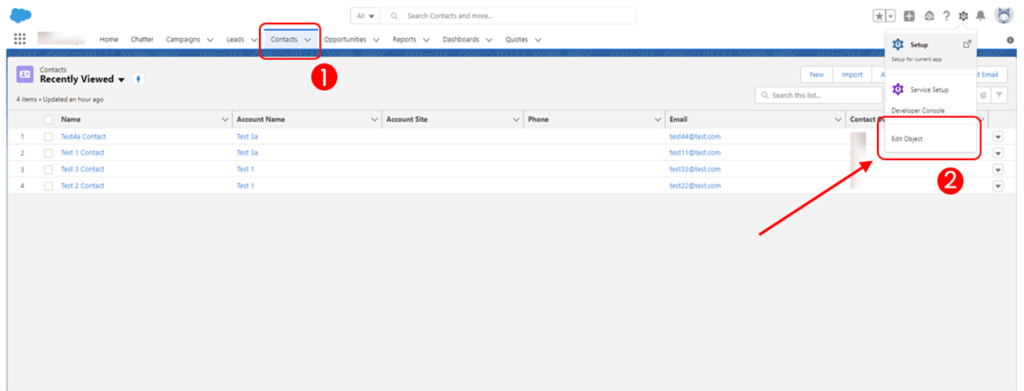Sort by the Email column header
This screenshot has width=1024, height=391.
click(678, 120)
